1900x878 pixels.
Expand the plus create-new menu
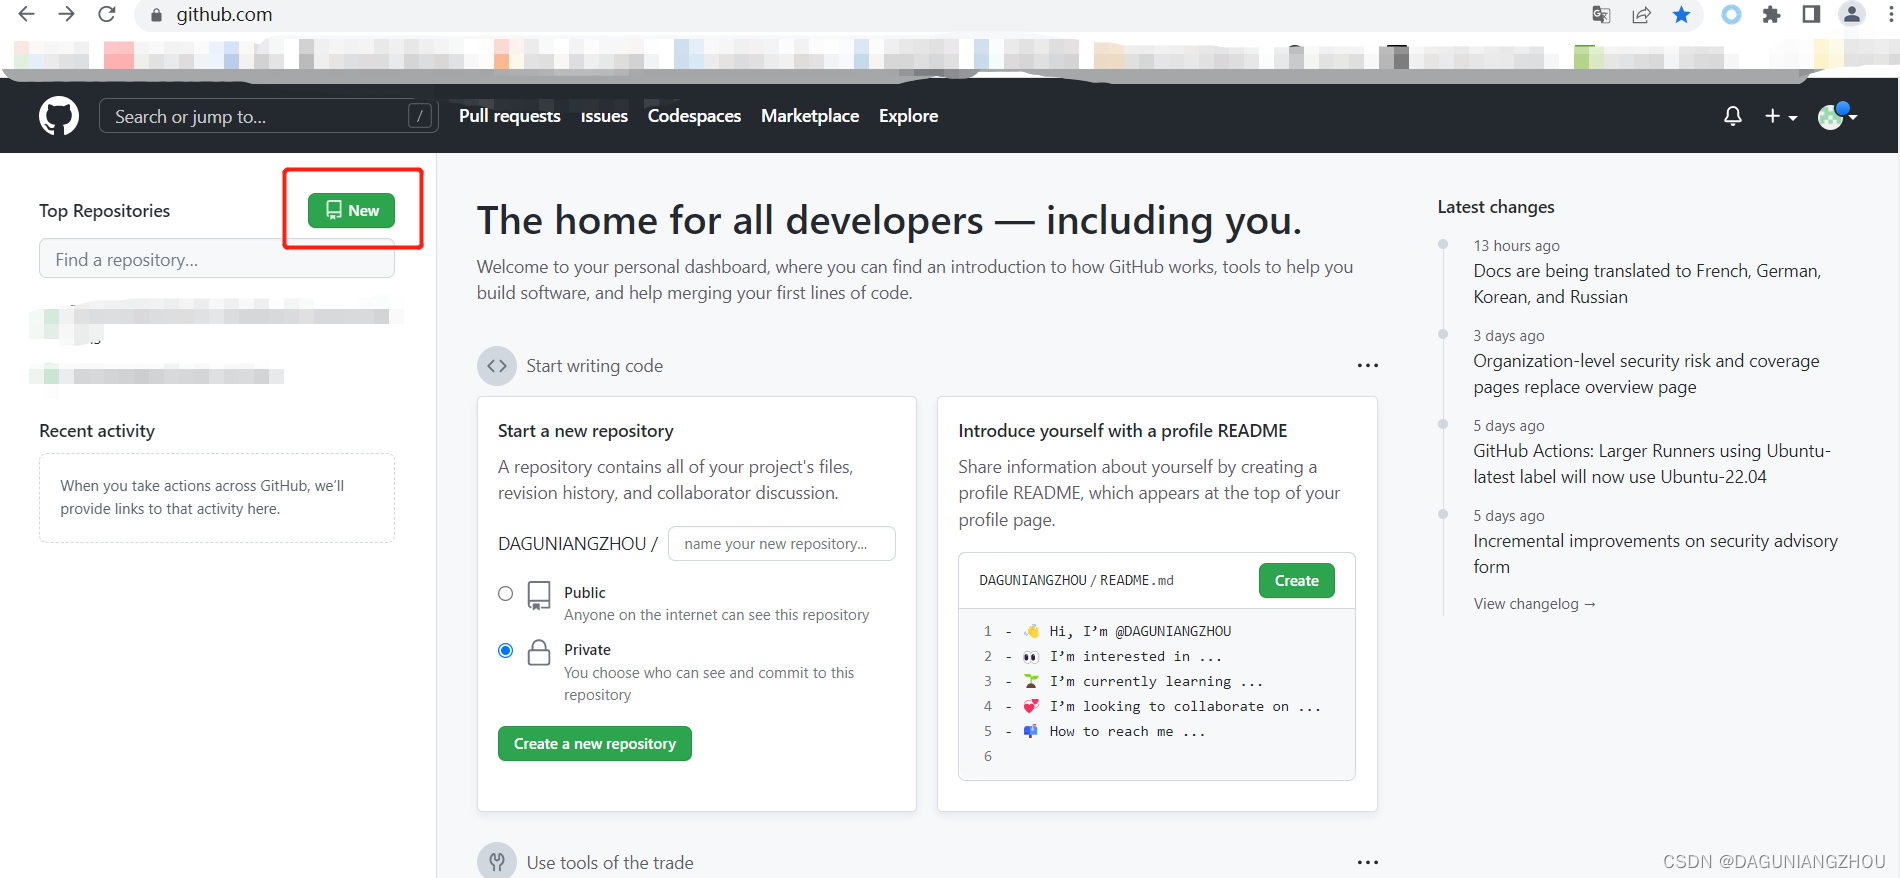(x=1781, y=116)
